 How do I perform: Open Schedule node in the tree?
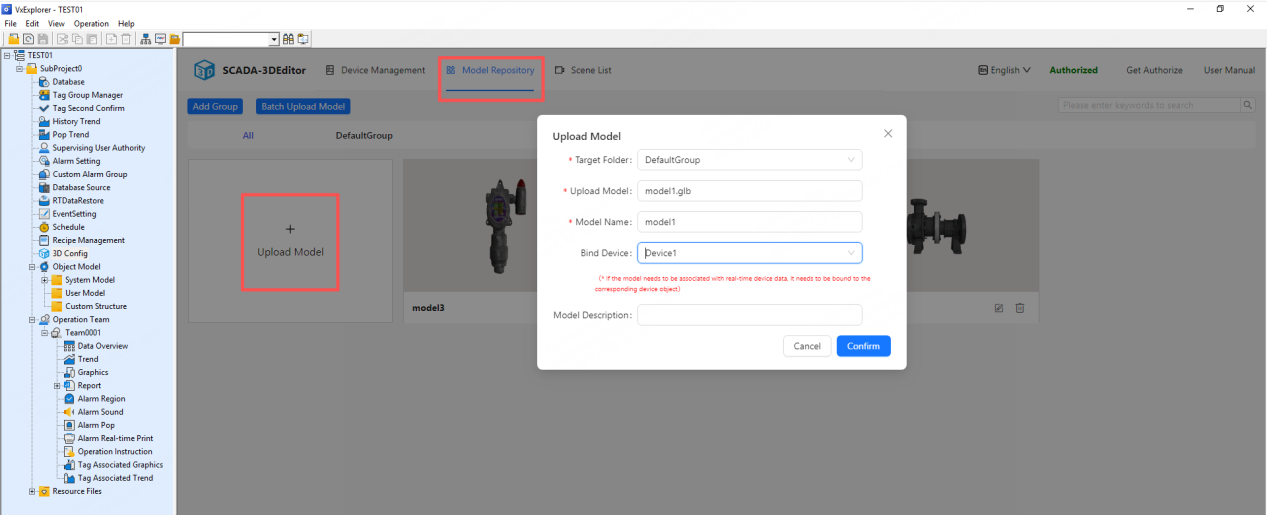pyautogui.click(x=68, y=227)
